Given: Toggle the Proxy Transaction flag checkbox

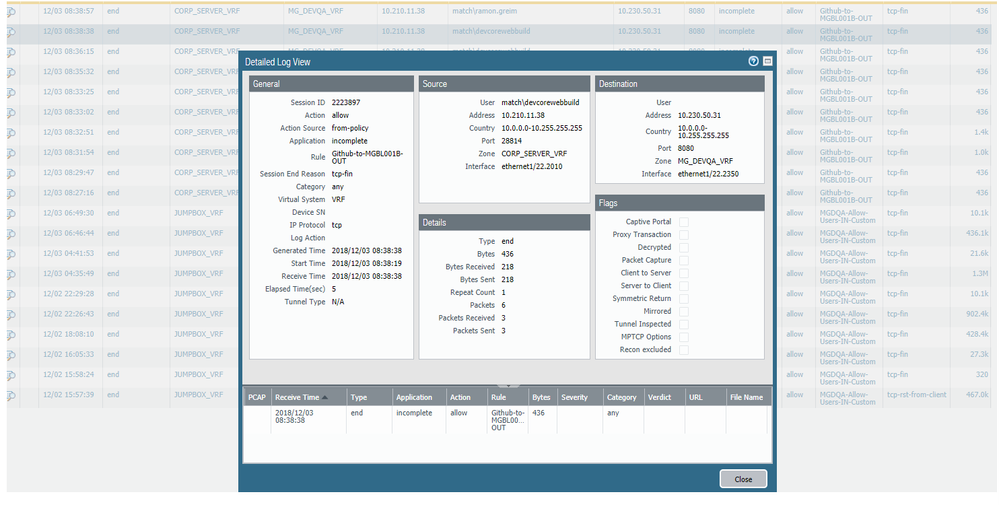Looking at the screenshot, I should point(684,234).
